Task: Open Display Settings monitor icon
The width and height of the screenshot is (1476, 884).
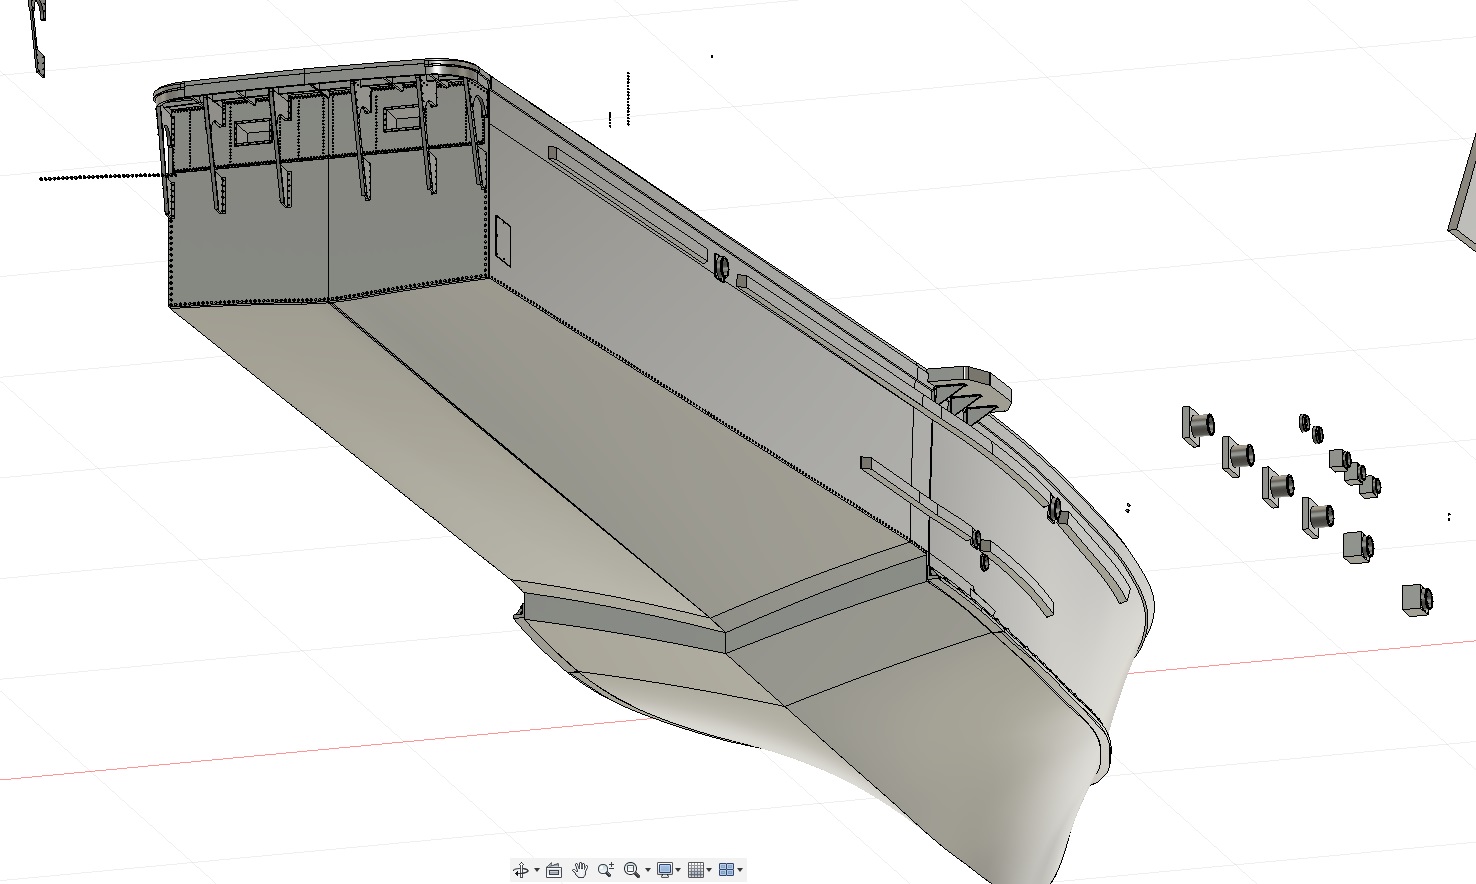Action: 665,870
